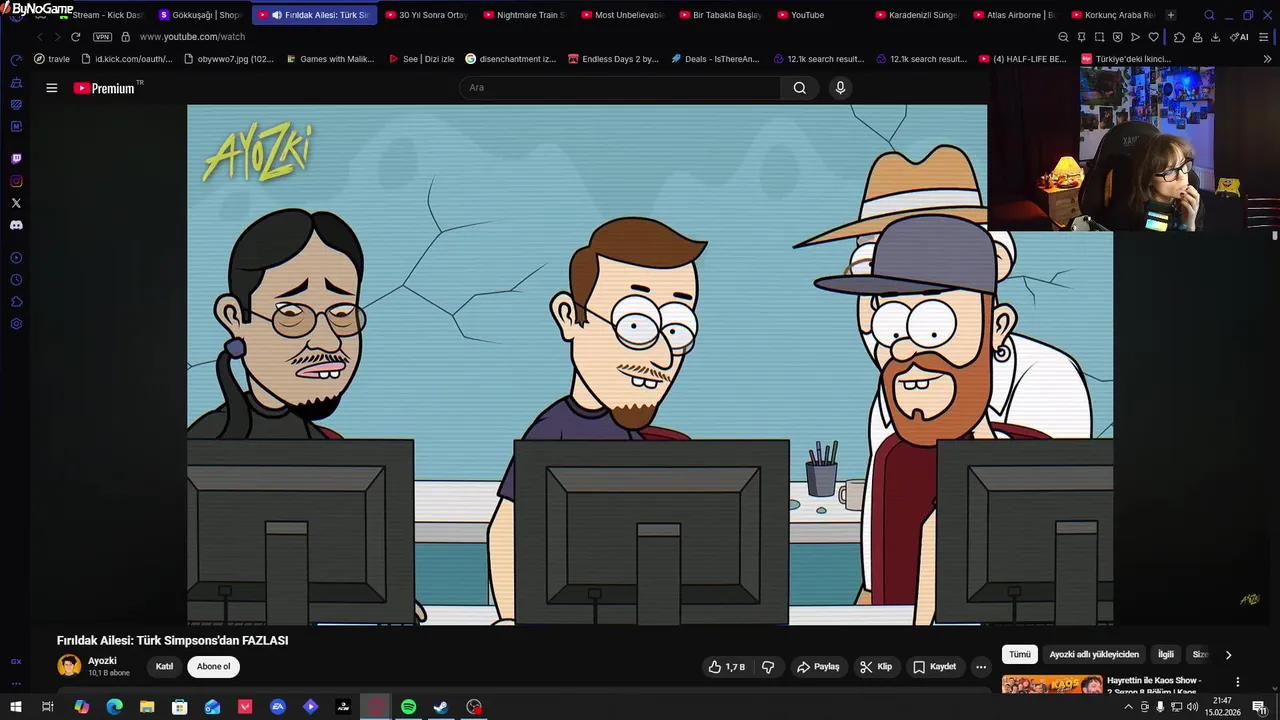Open tab search magnifier in the title bar
Screen dimensions: 1280x720
coord(1209,15)
